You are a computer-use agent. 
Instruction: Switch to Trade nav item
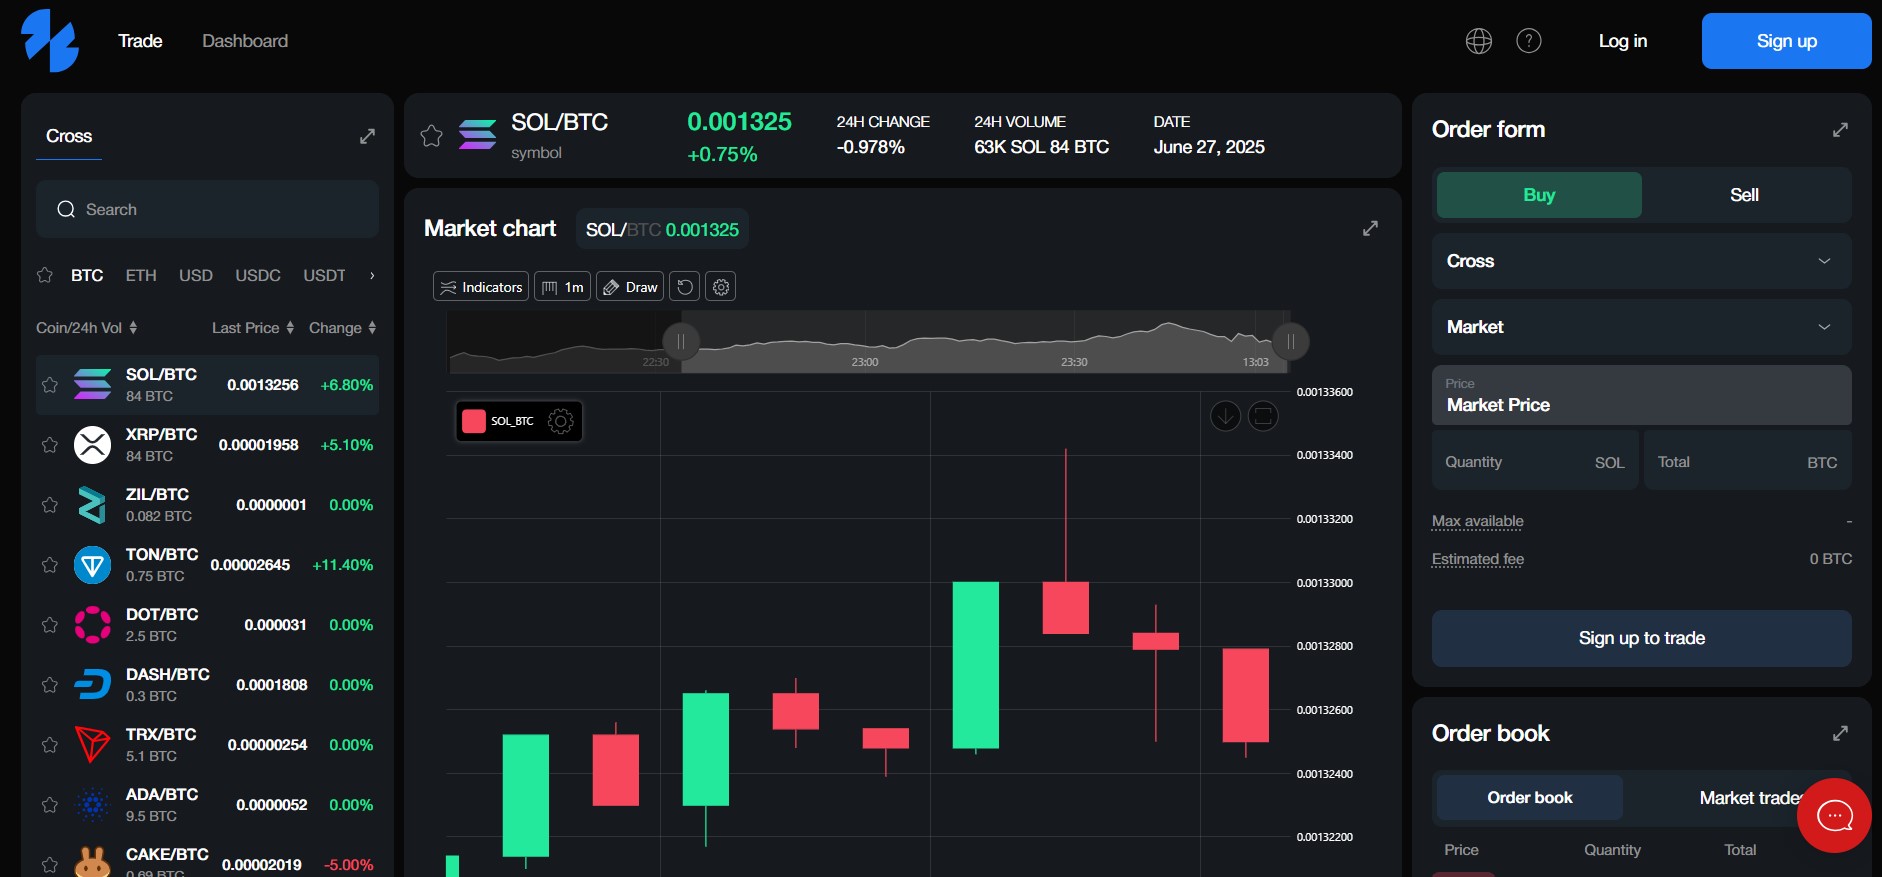(x=140, y=41)
